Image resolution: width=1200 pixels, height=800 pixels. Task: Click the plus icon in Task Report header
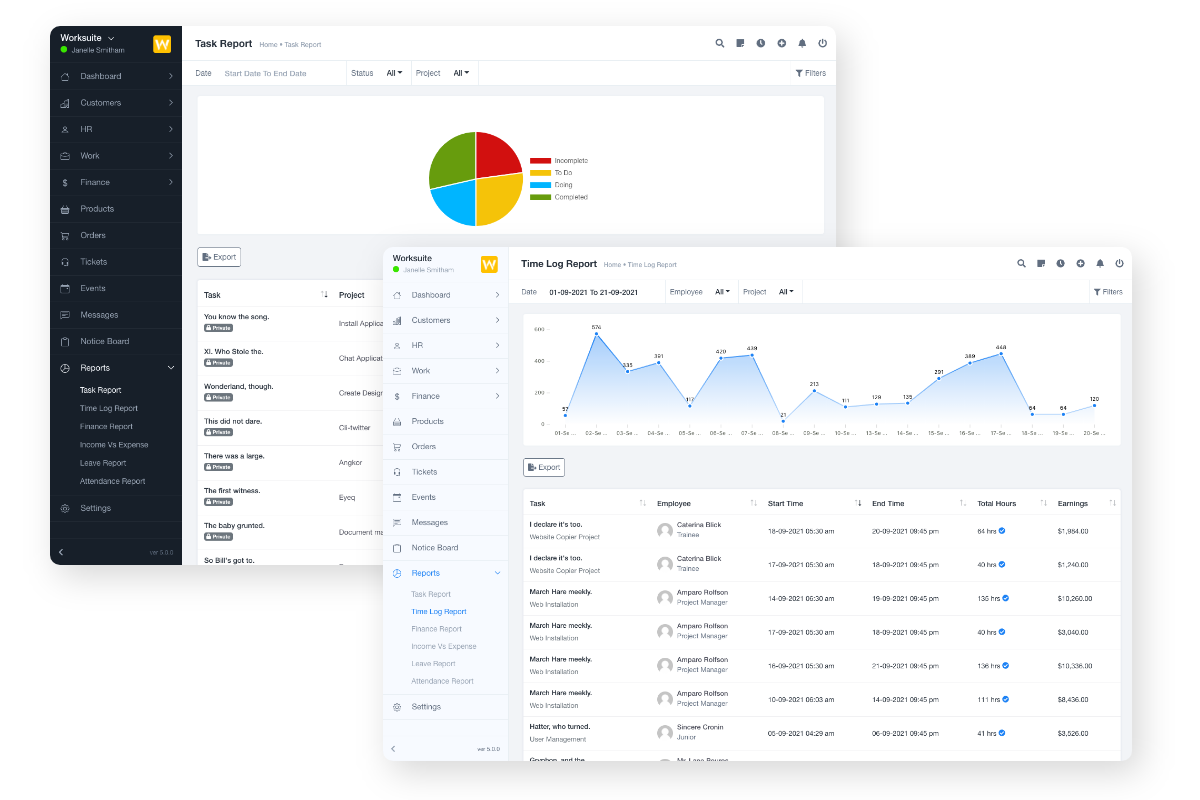pyautogui.click(x=781, y=44)
